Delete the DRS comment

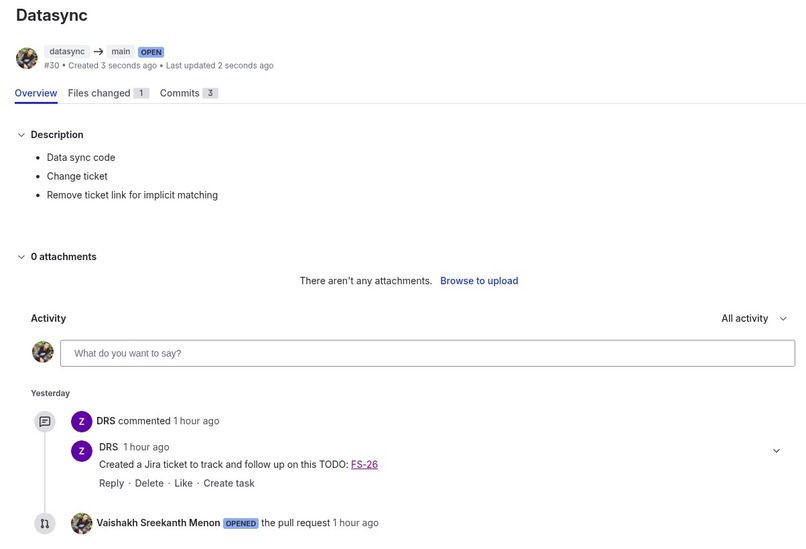(x=149, y=483)
